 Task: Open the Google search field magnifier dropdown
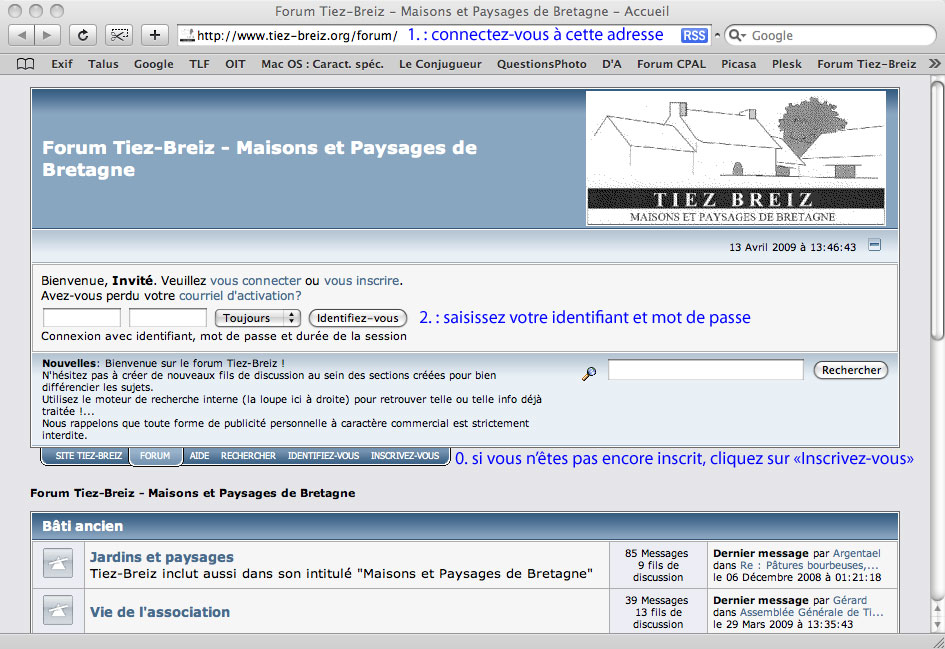point(737,35)
